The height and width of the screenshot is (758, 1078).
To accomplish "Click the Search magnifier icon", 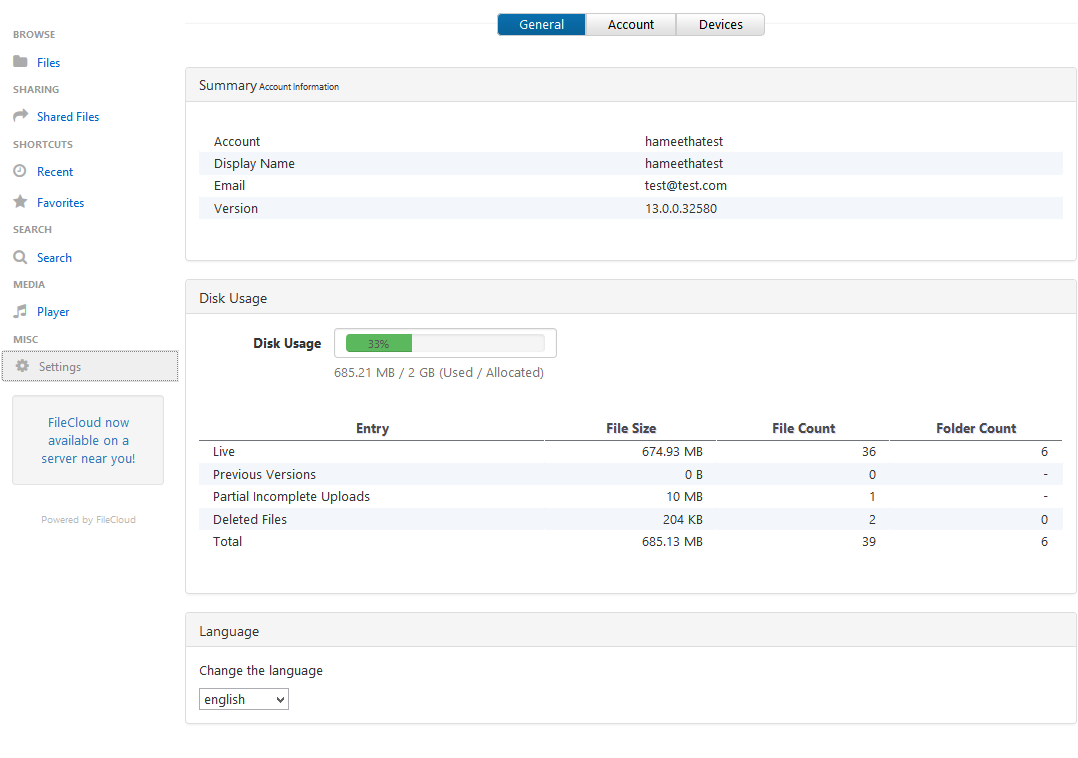I will point(21,257).
